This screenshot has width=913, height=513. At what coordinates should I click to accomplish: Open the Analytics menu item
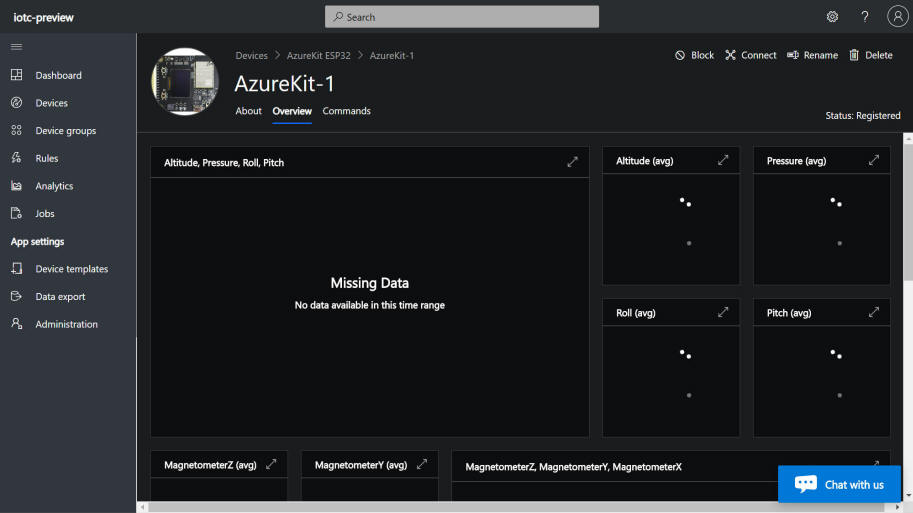click(54, 186)
